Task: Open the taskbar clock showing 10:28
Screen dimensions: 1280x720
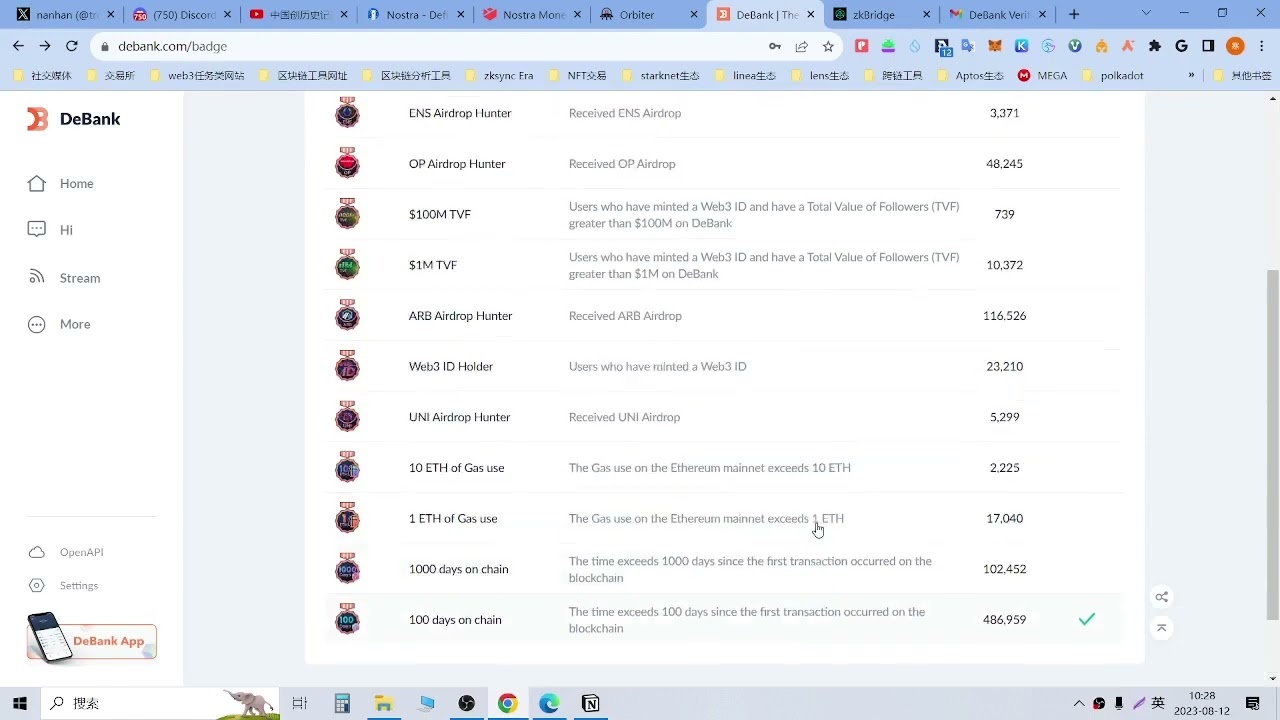Action: click(1202, 703)
